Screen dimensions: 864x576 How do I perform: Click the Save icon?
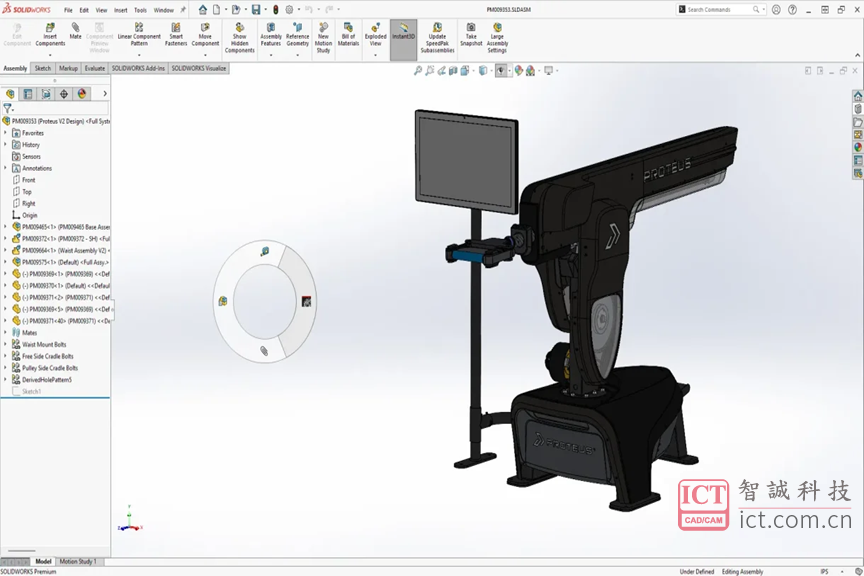click(x=256, y=9)
